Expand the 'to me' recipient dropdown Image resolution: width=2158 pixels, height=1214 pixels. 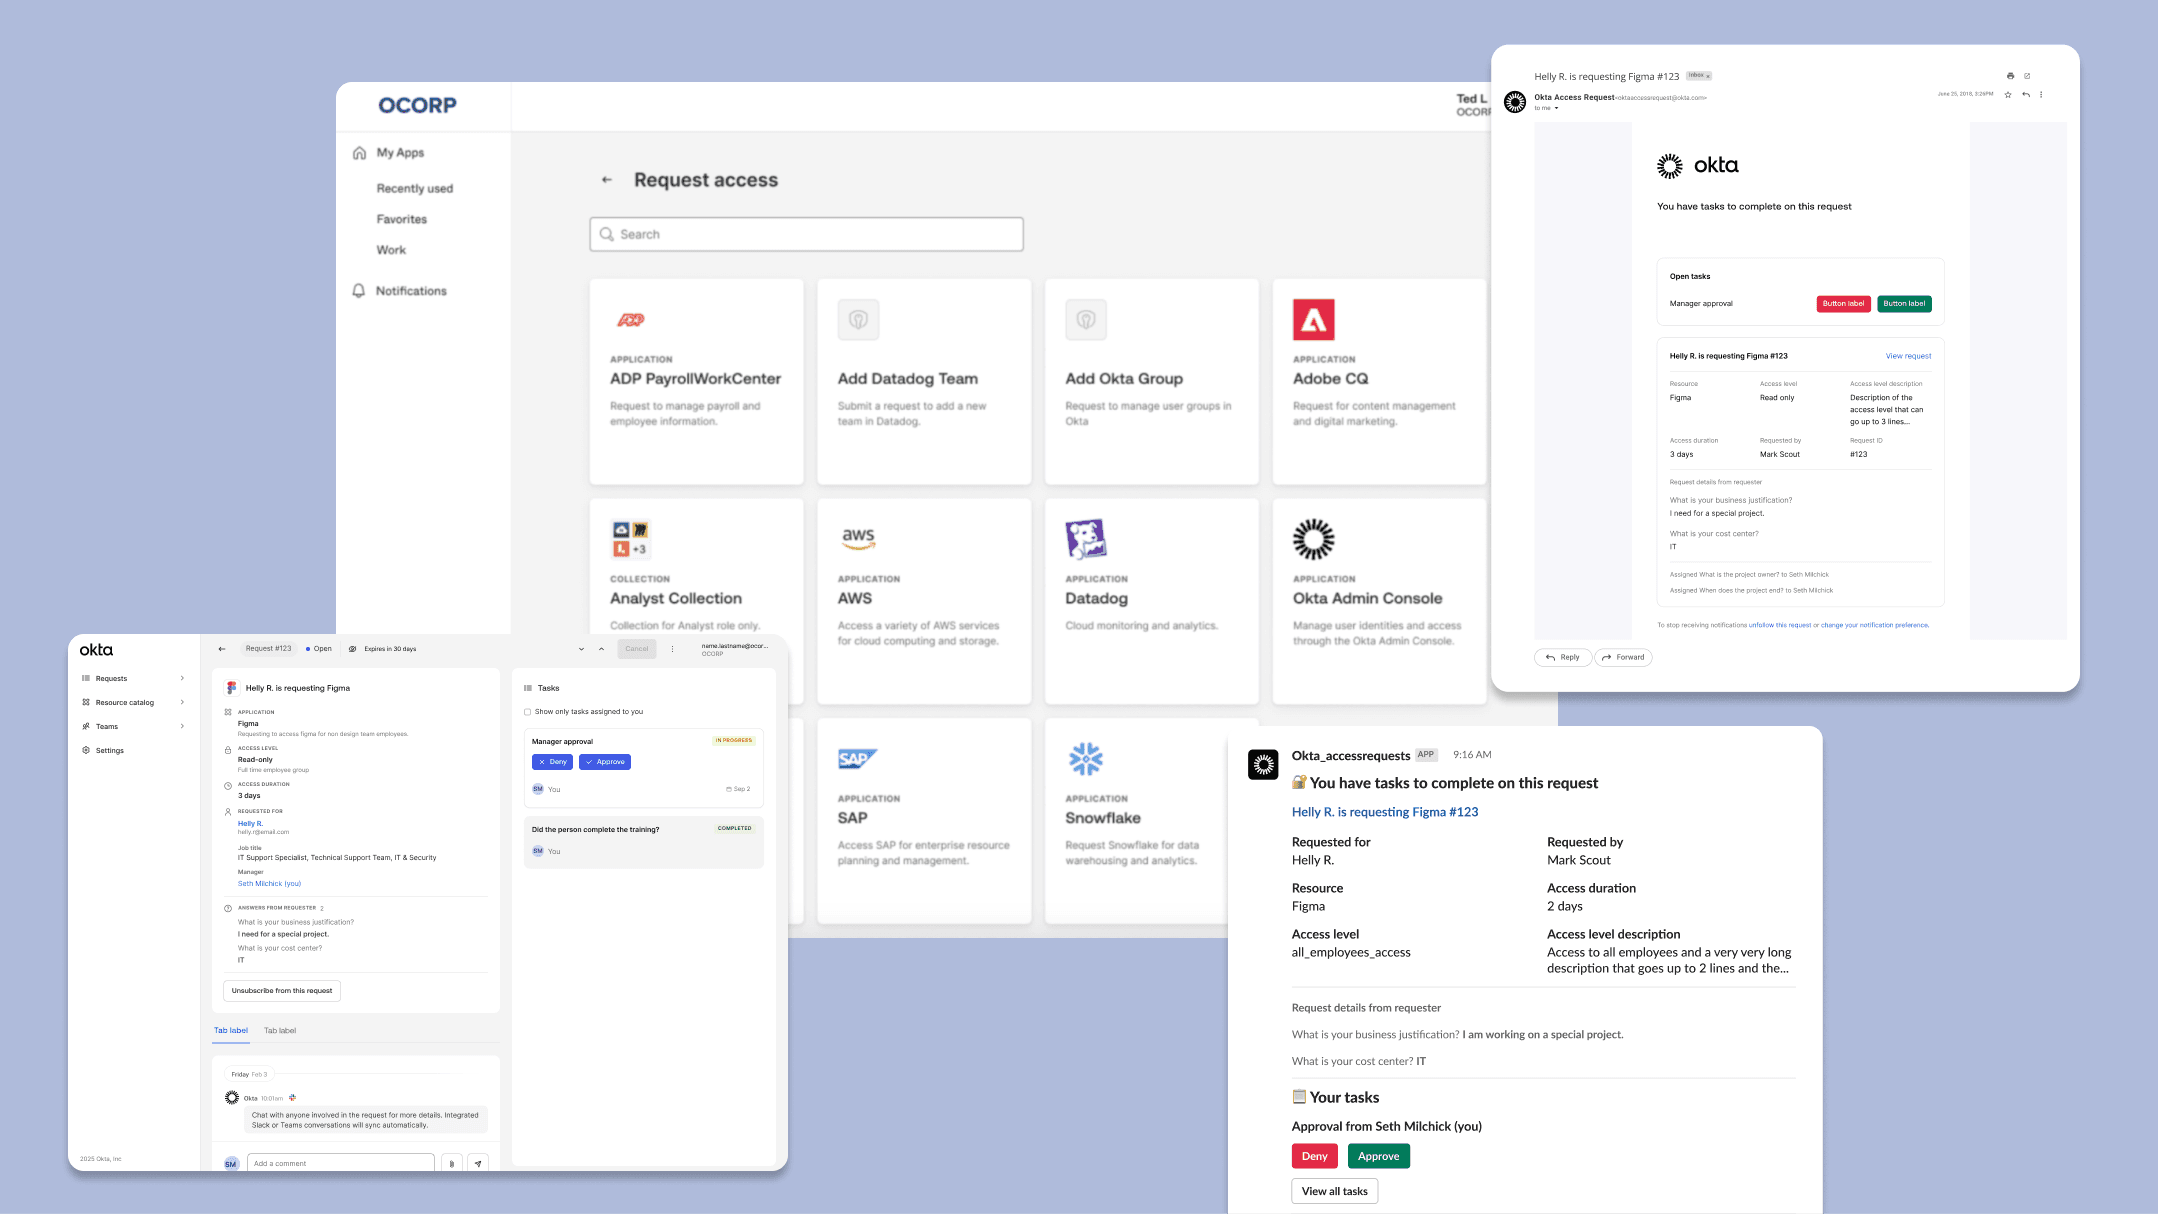point(1556,108)
